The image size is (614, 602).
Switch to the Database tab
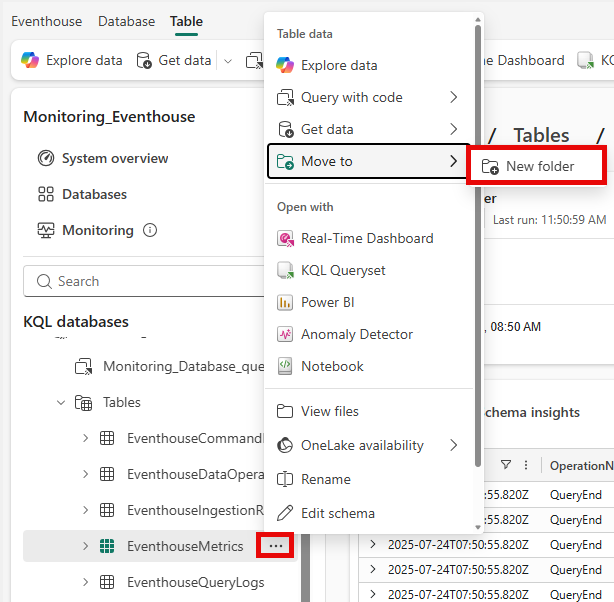[x=126, y=21]
